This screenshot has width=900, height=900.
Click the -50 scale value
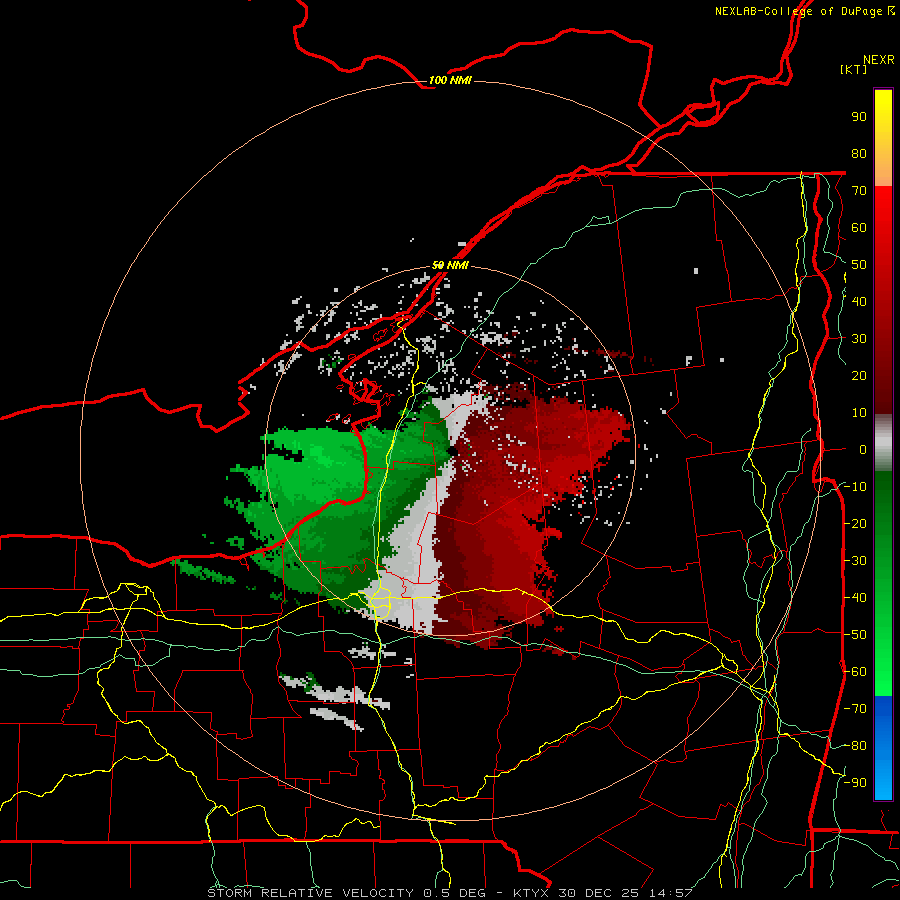click(855, 635)
